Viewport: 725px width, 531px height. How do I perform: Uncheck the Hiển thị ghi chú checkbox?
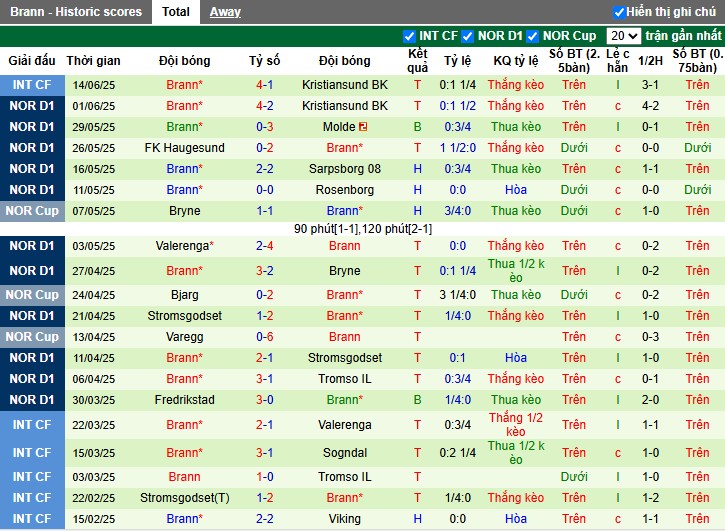pos(619,12)
